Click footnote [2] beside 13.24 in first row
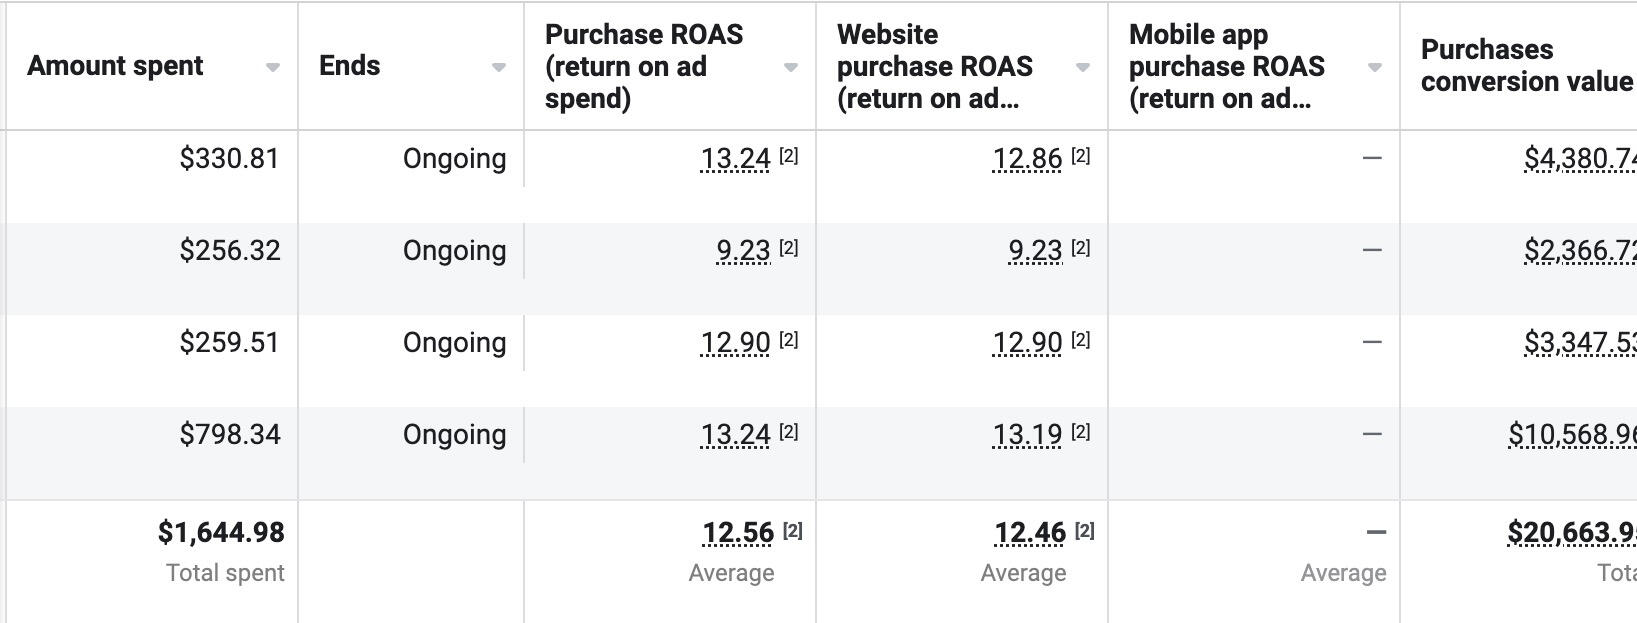1637x623 pixels. (x=788, y=156)
